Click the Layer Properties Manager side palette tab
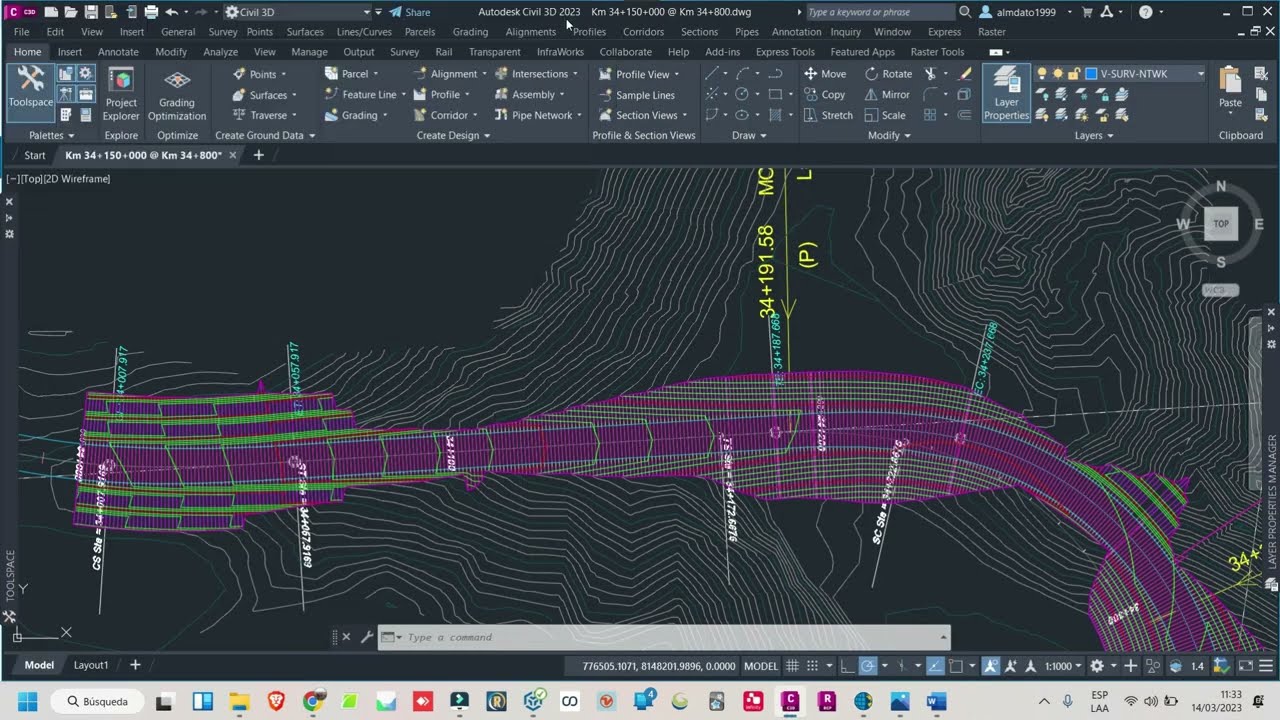The image size is (1280, 720). pos(1272,503)
